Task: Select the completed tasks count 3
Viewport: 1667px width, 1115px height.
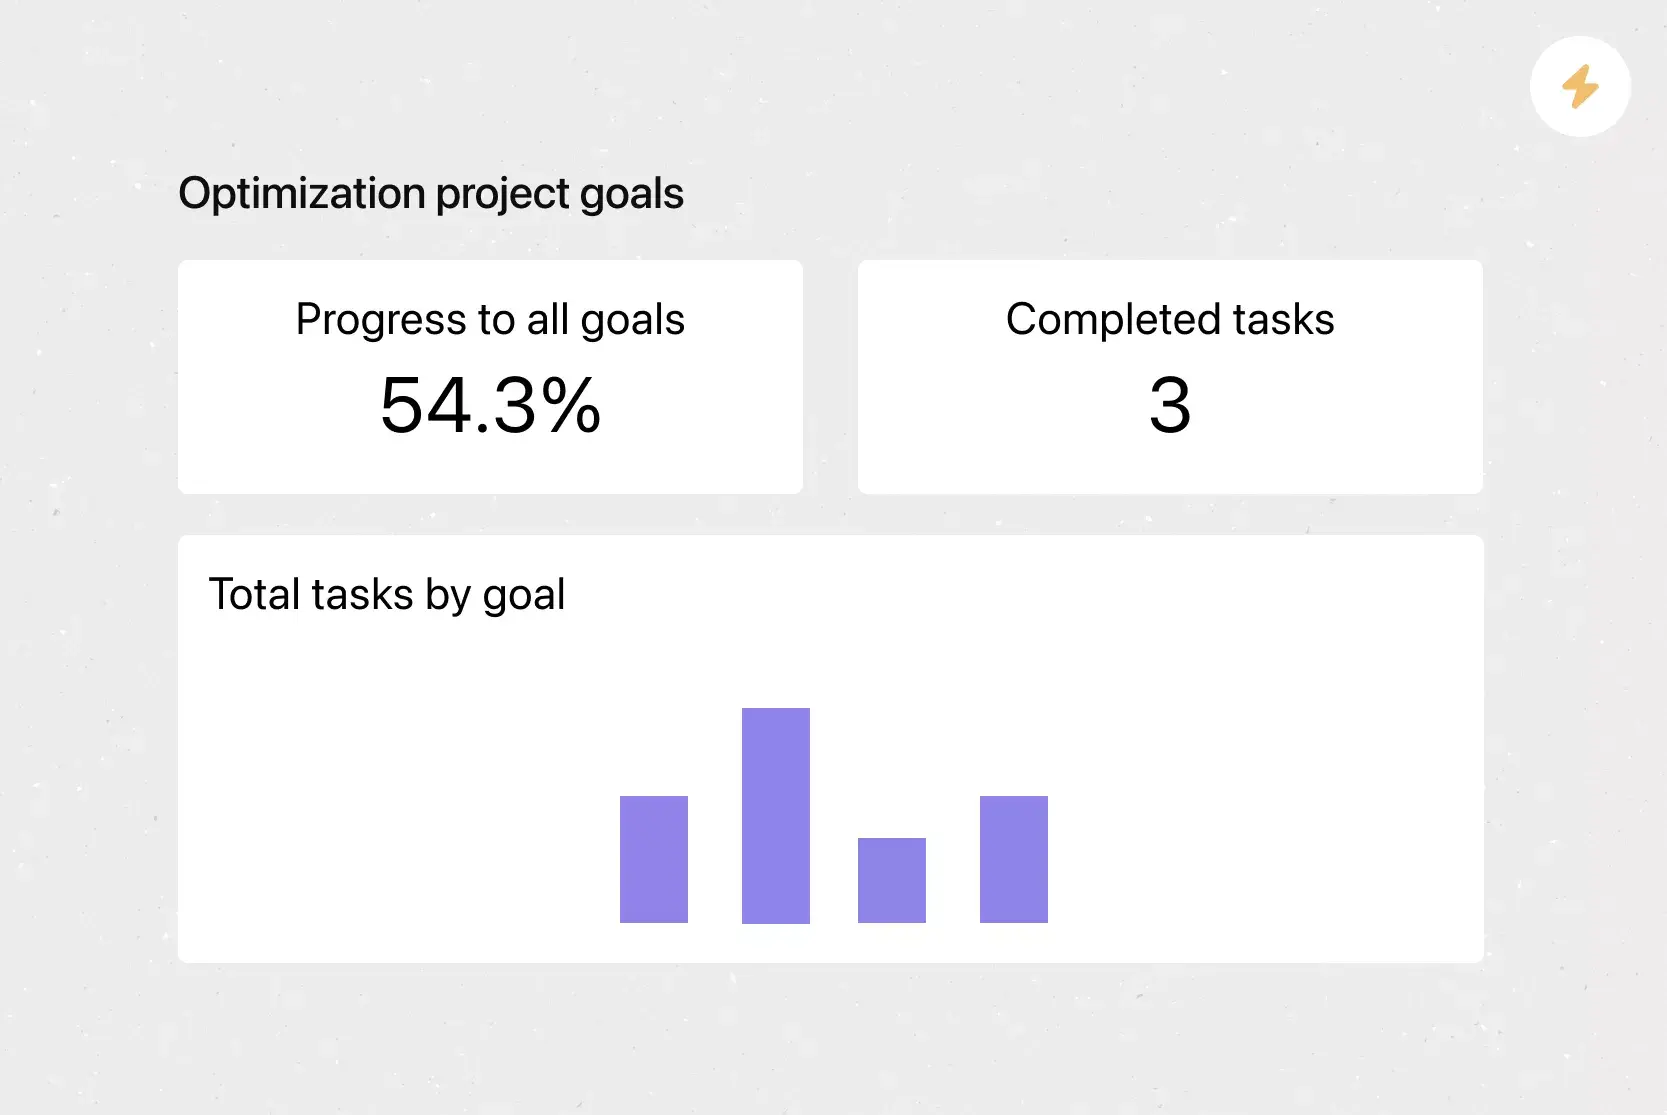Action: [1170, 406]
